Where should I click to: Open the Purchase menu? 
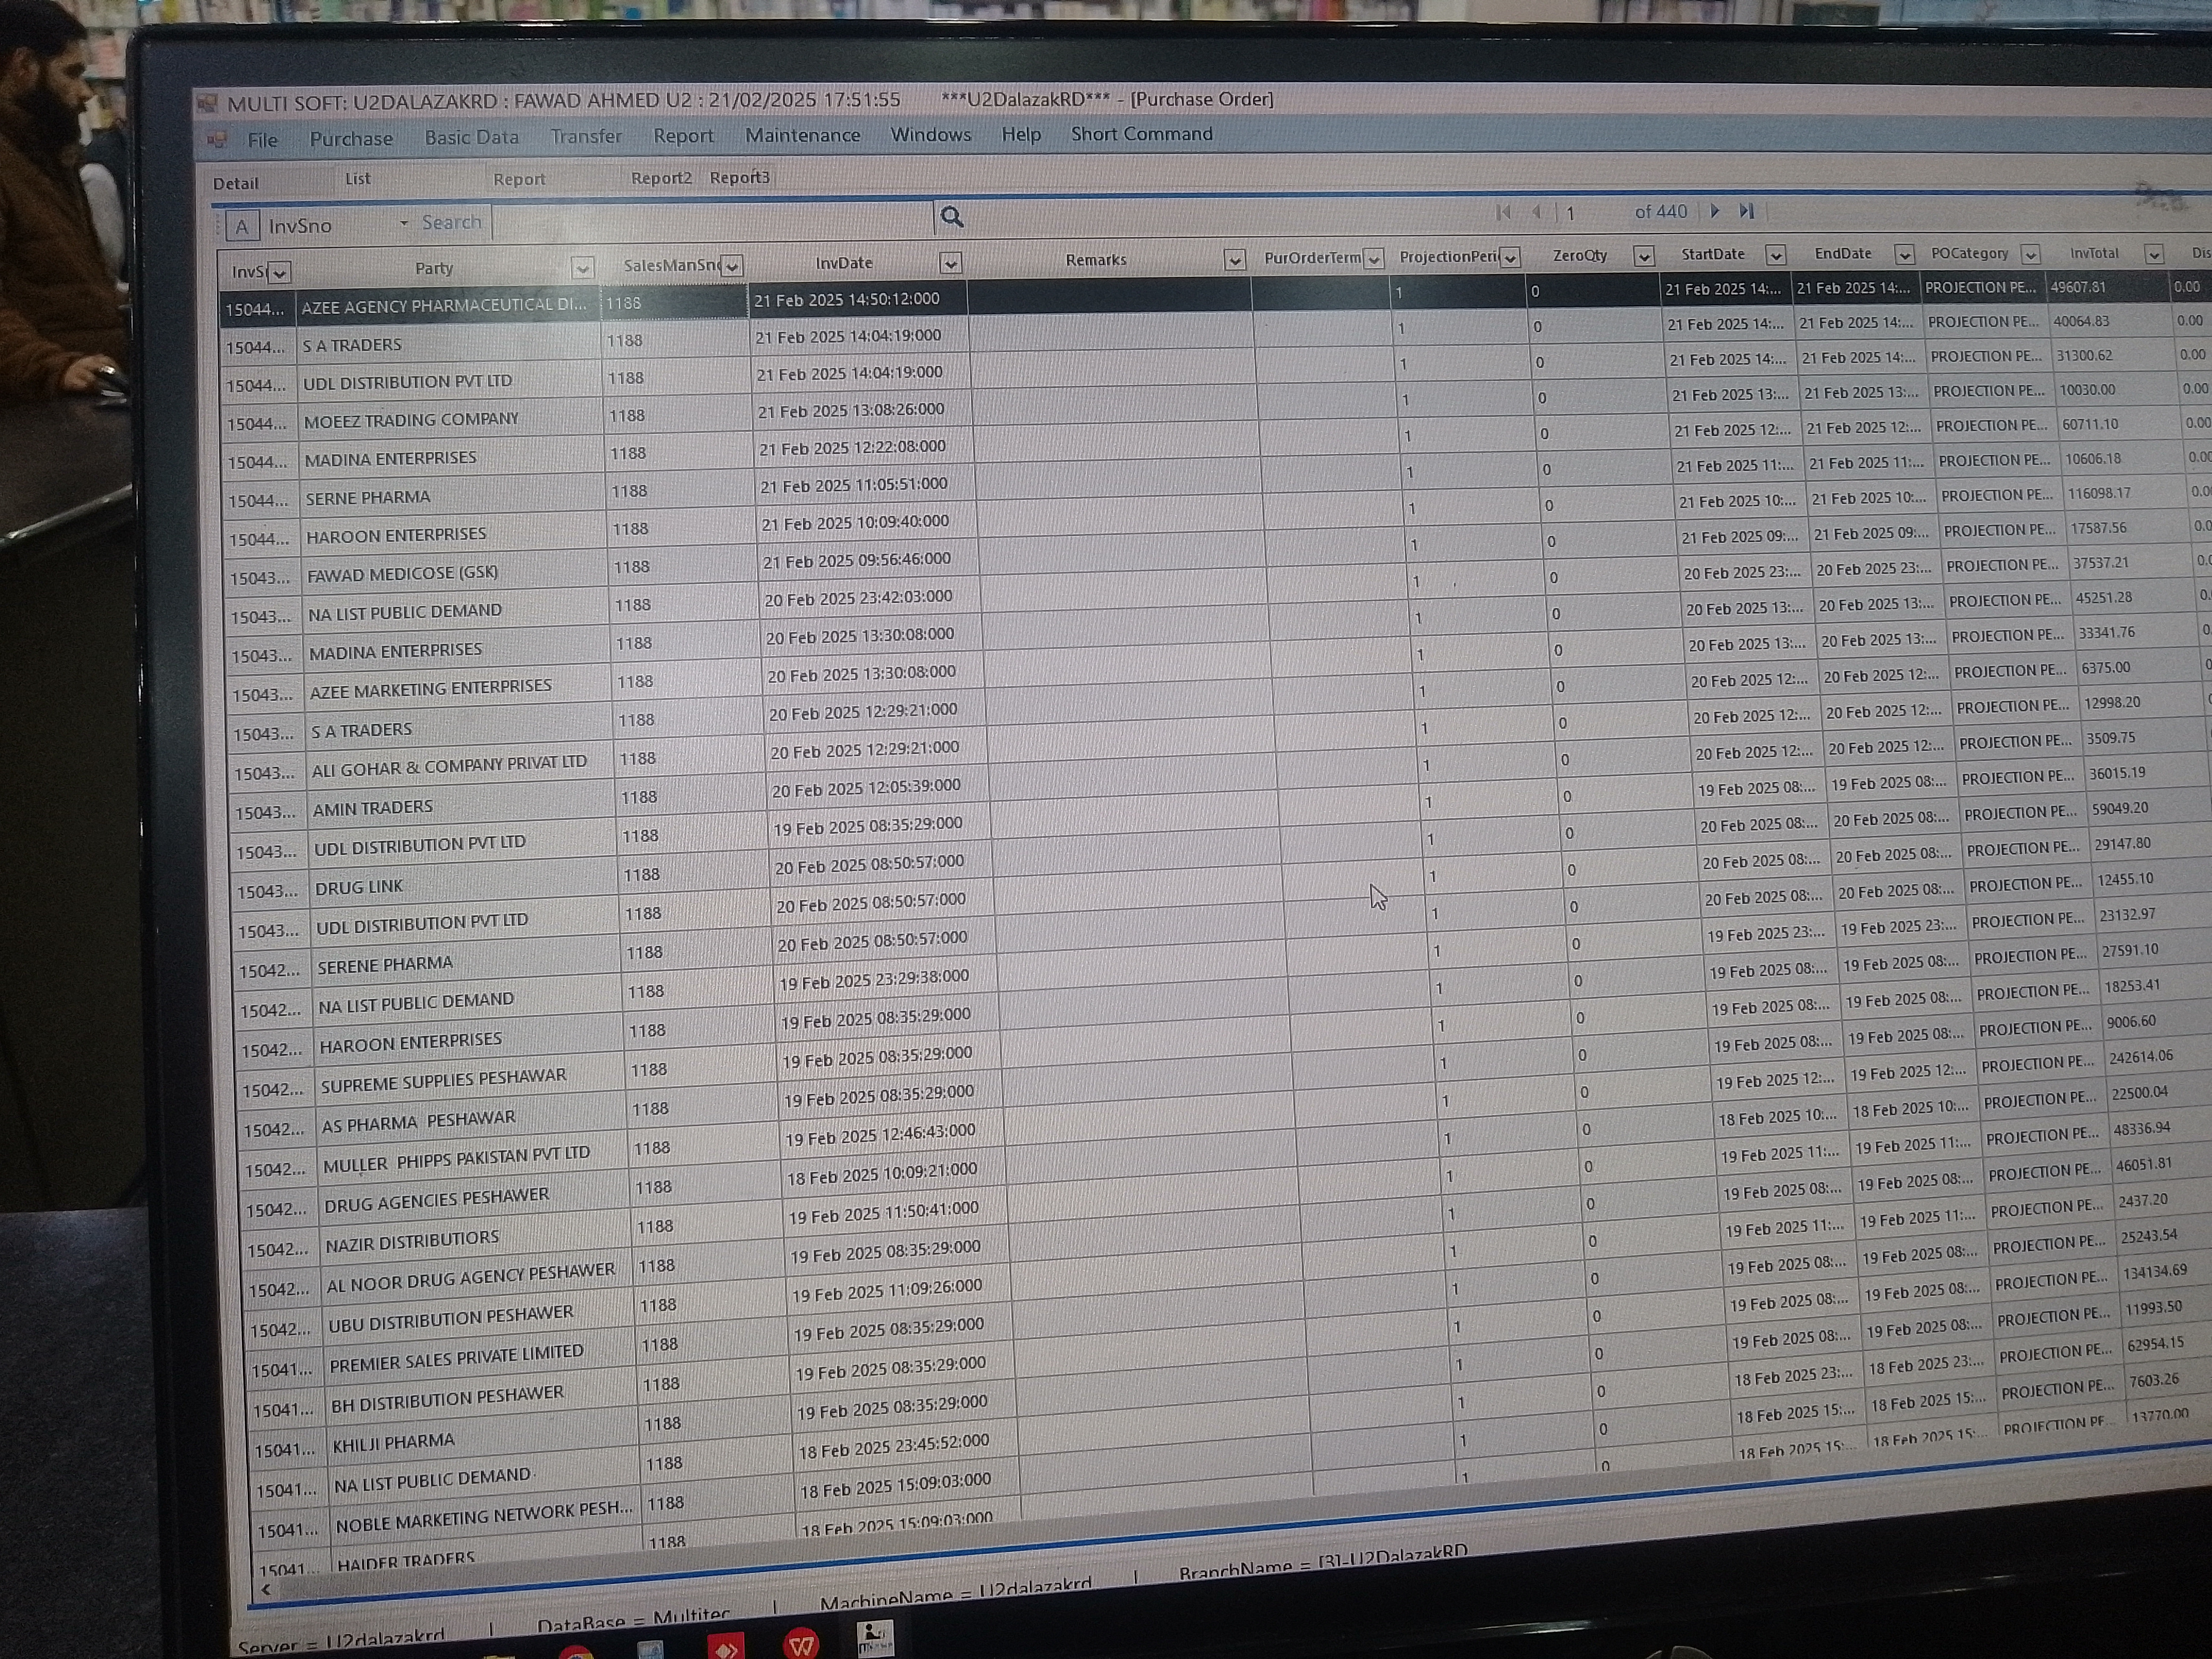[351, 139]
